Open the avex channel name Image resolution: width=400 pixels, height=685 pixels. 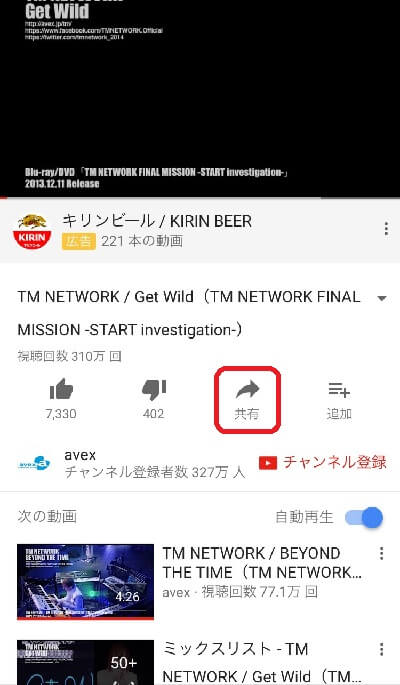(80, 455)
